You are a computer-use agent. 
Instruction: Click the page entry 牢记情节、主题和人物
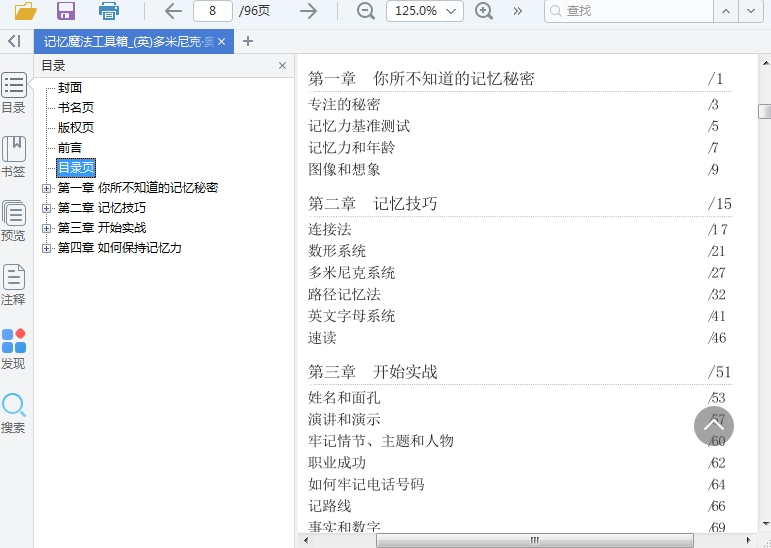coord(381,441)
